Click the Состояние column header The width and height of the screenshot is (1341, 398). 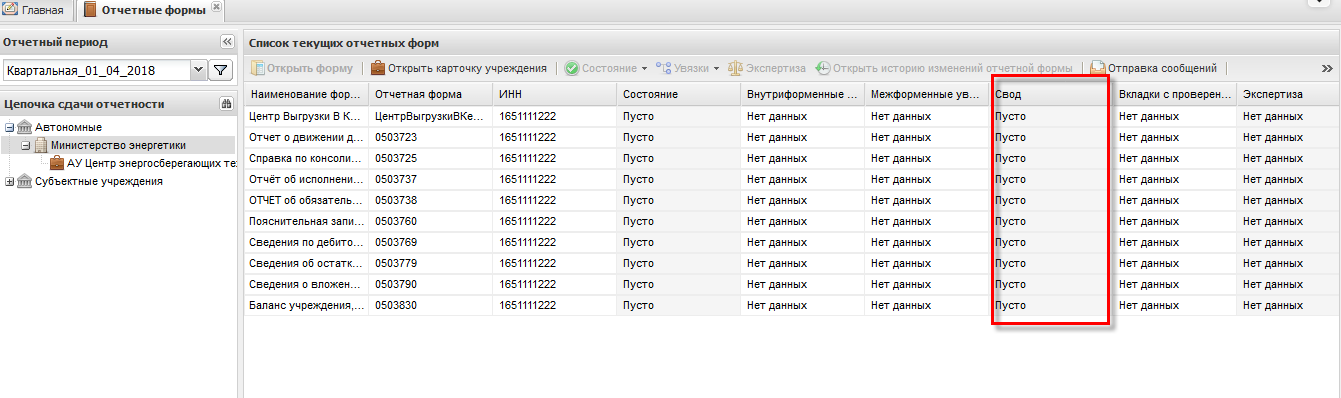pyautogui.click(x=678, y=94)
